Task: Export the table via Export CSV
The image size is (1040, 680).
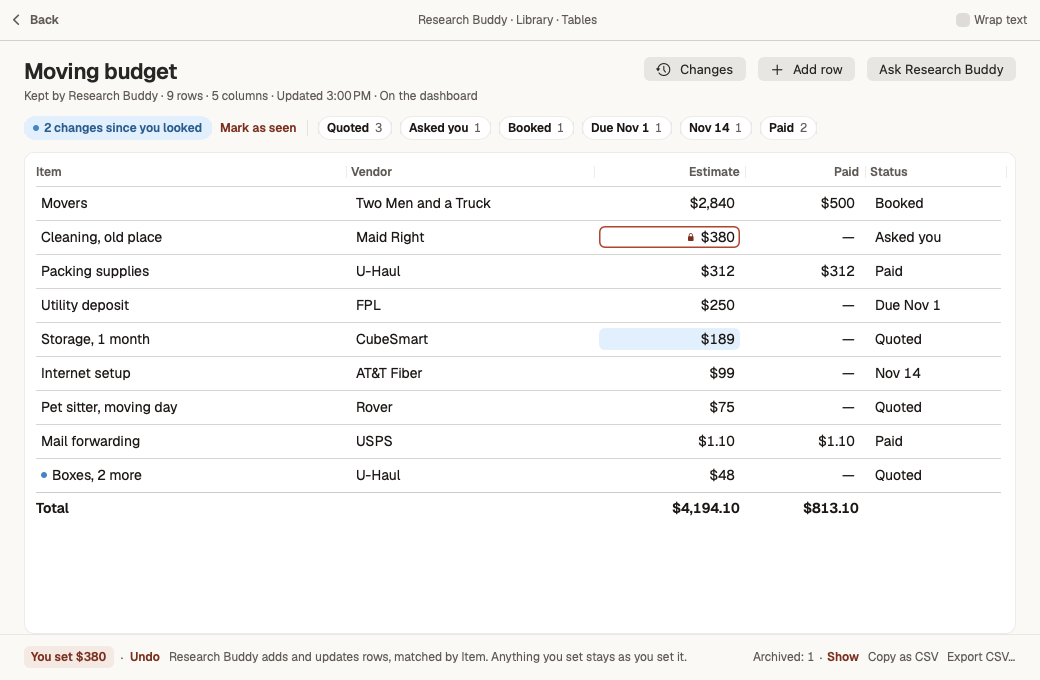Action: (x=981, y=657)
